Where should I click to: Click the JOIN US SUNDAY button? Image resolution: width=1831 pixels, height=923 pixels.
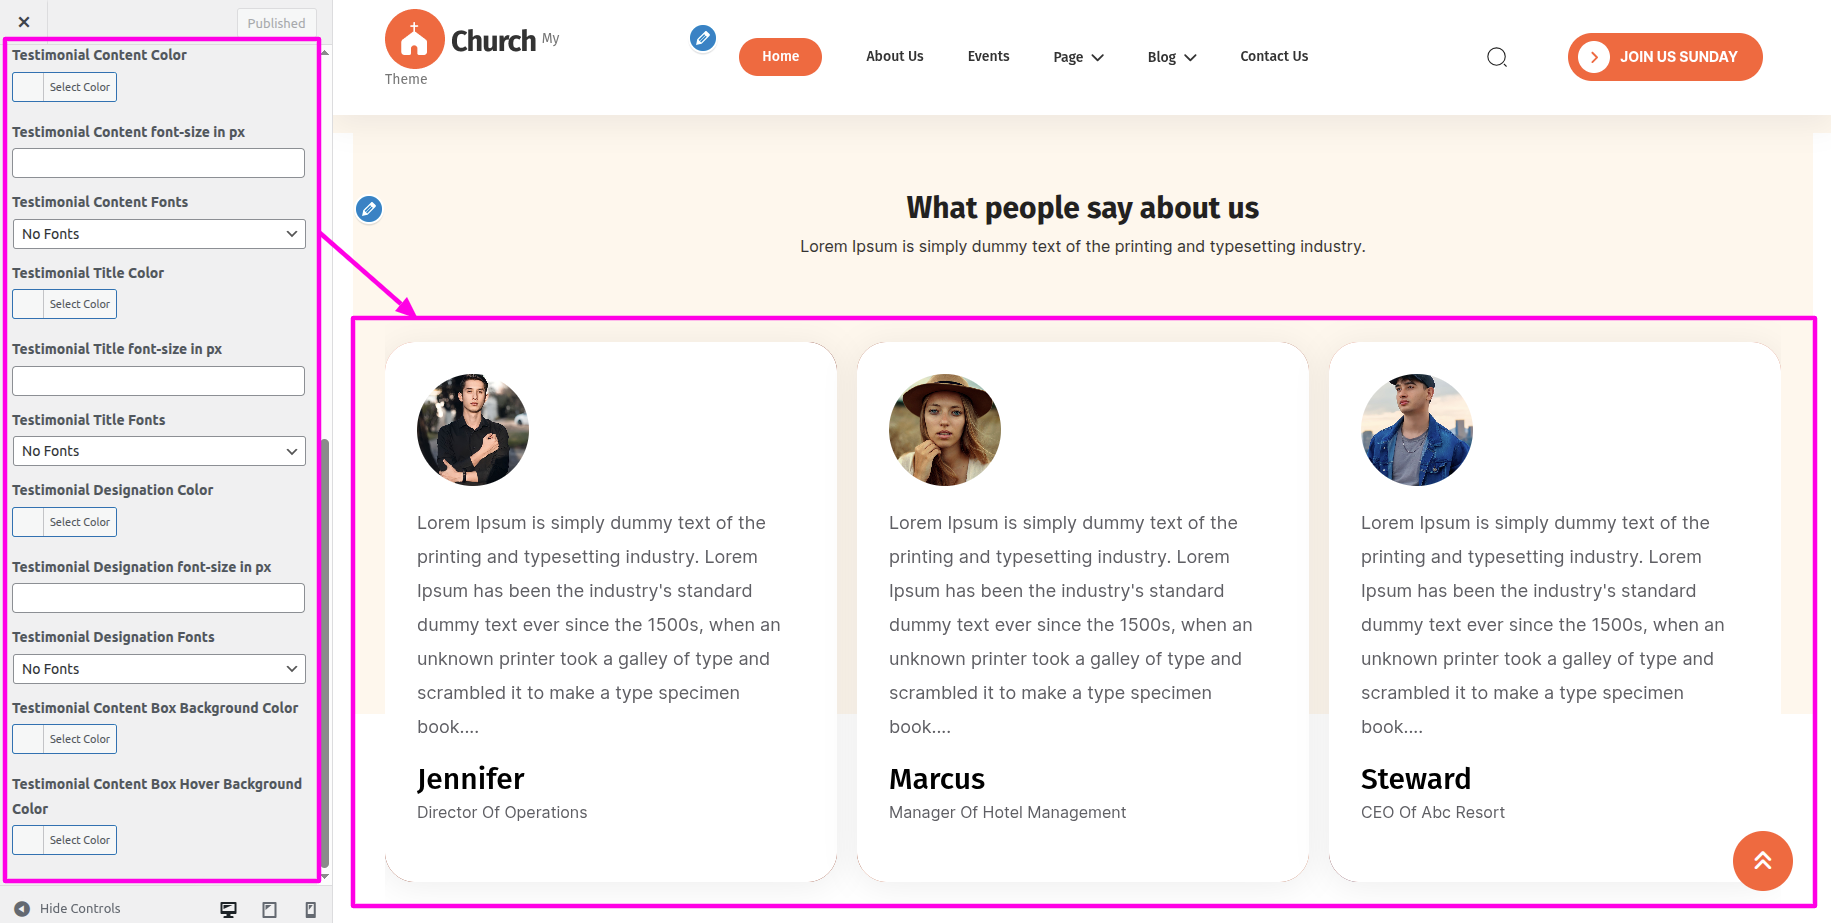1664,57
